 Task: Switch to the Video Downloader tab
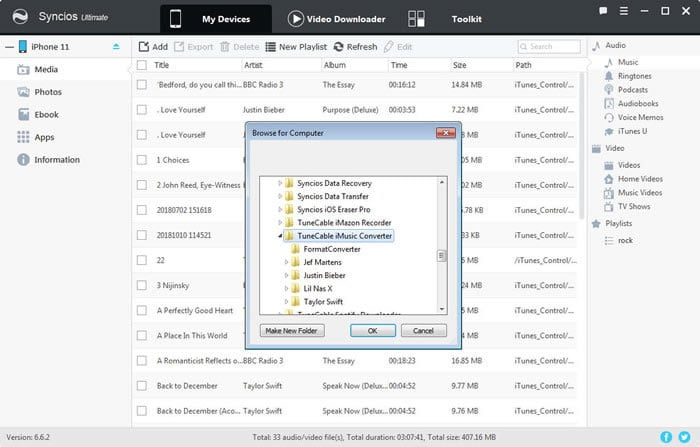(x=337, y=19)
